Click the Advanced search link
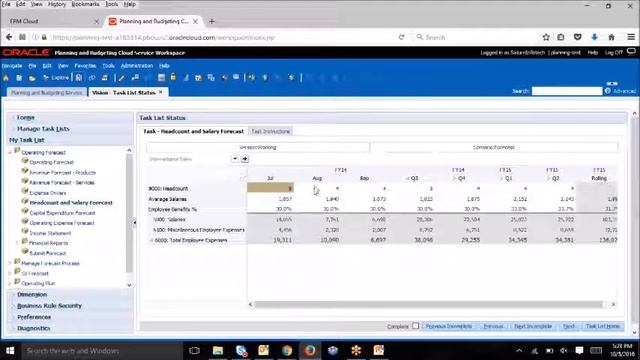 pos(624,91)
